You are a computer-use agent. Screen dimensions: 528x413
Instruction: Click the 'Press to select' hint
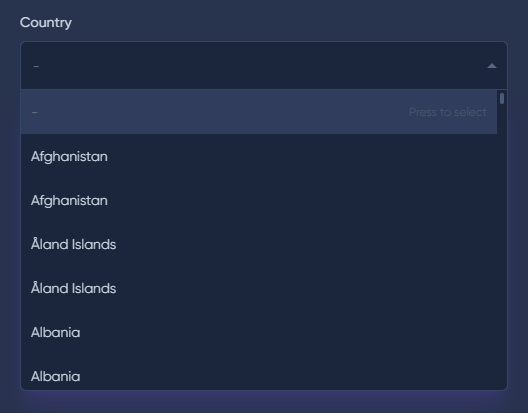coord(448,112)
